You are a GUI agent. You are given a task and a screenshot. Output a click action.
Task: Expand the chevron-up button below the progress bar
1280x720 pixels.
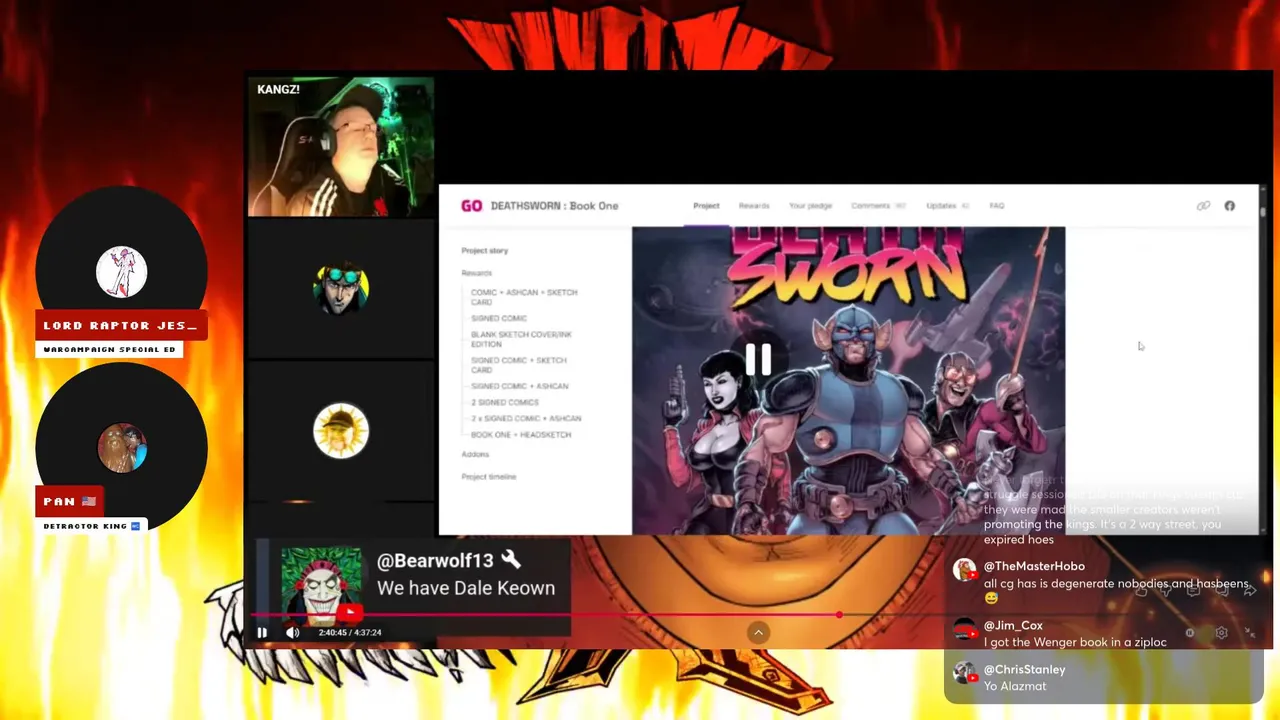pyautogui.click(x=758, y=632)
